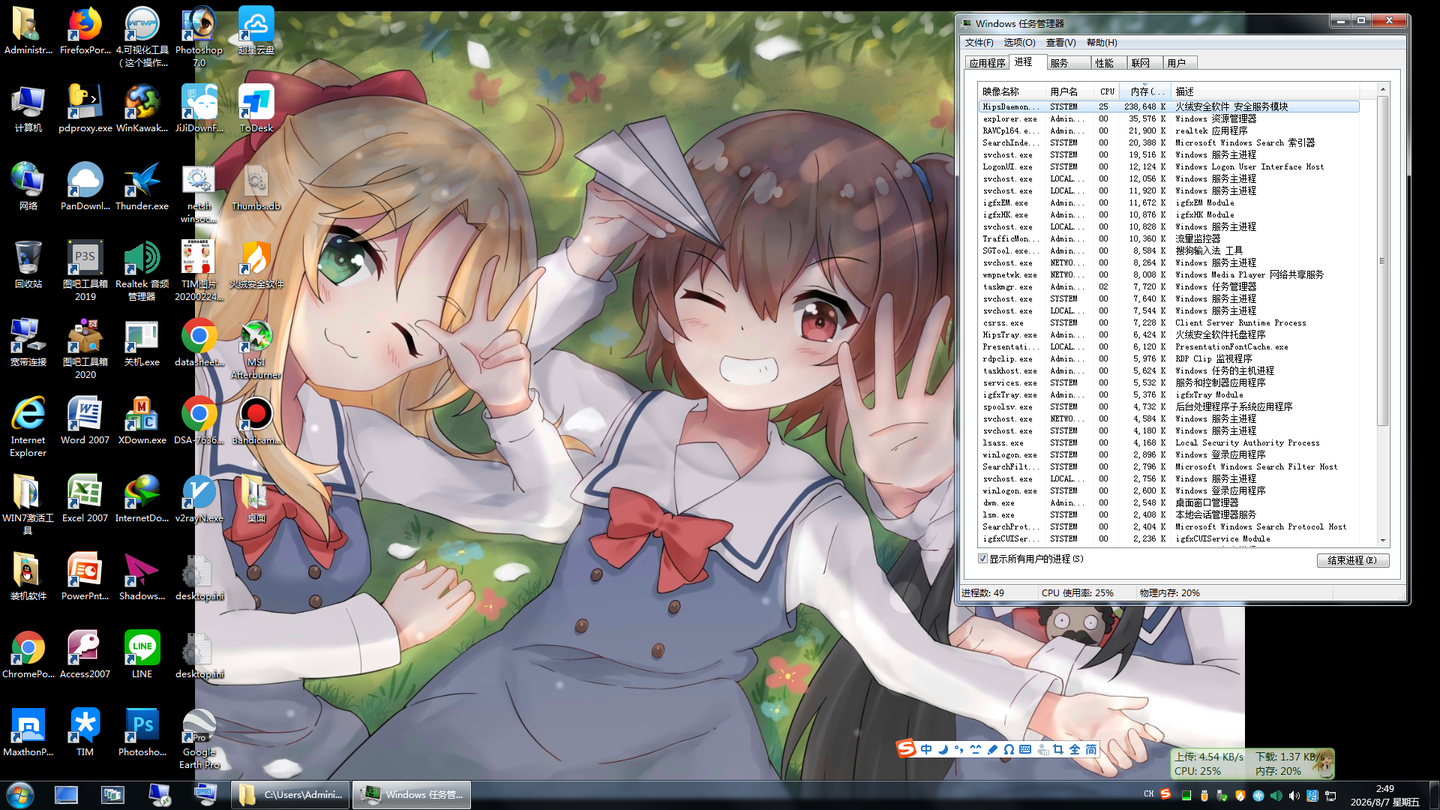The height and width of the screenshot is (810, 1440).
Task: Select the Excel 2007 desktop icon
Action: click(85, 500)
